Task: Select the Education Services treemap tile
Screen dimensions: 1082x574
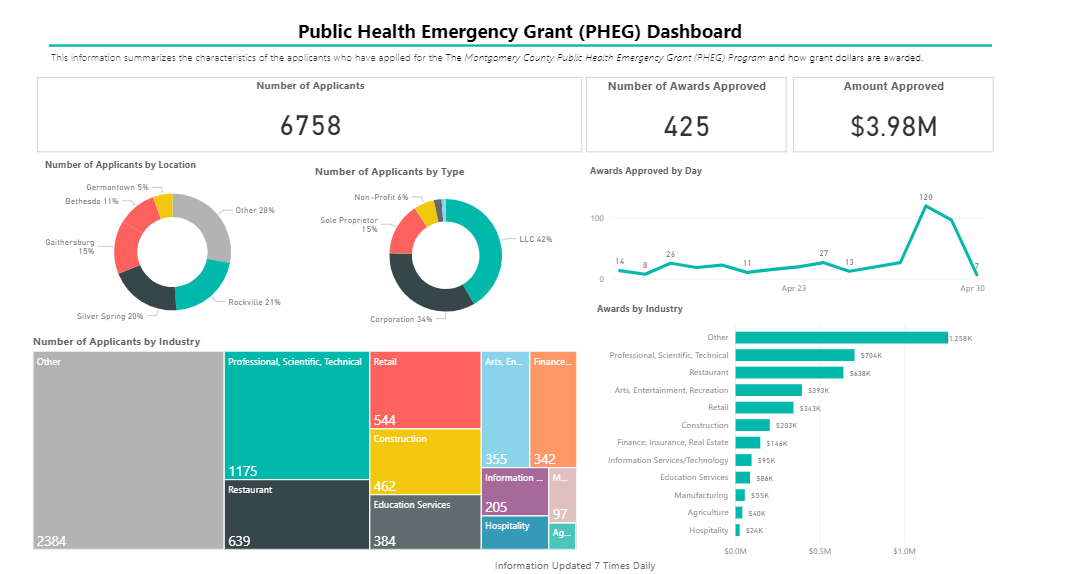Action: (425, 522)
